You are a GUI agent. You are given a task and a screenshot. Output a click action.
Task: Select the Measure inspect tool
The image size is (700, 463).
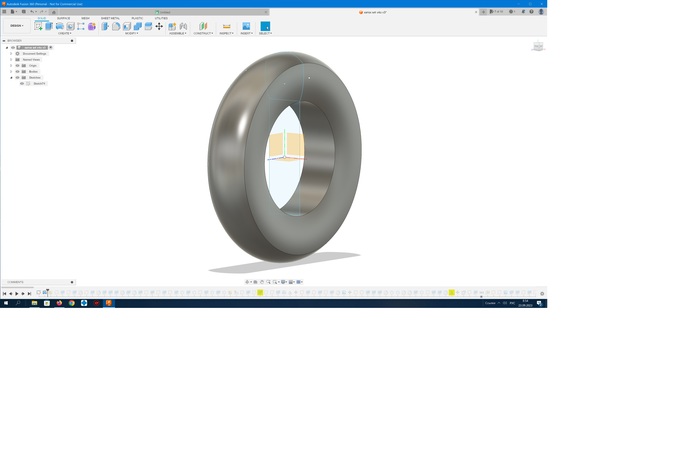pos(226,26)
